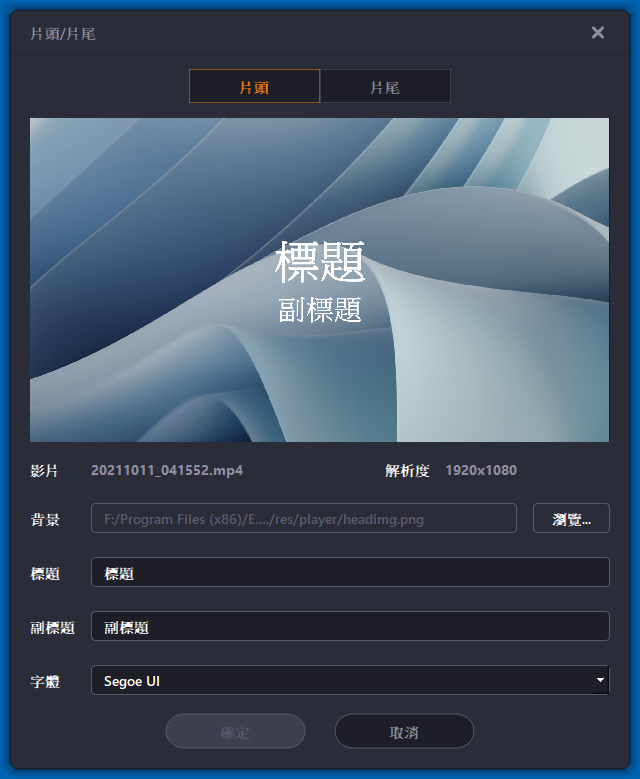Screen dimensions: 640x779
Task: Select the large 標題 text in preview
Action: (x=320, y=262)
